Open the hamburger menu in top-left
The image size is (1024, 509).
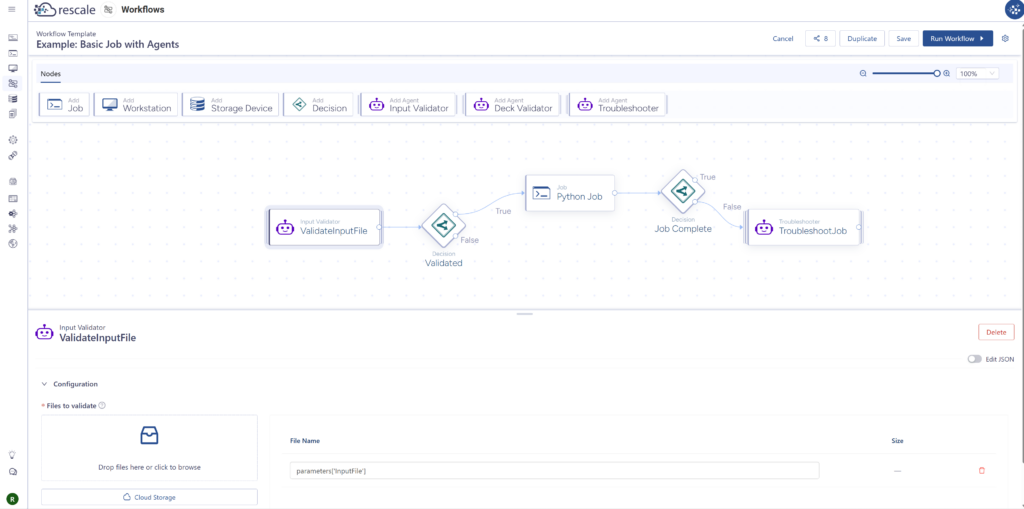coord(12,9)
